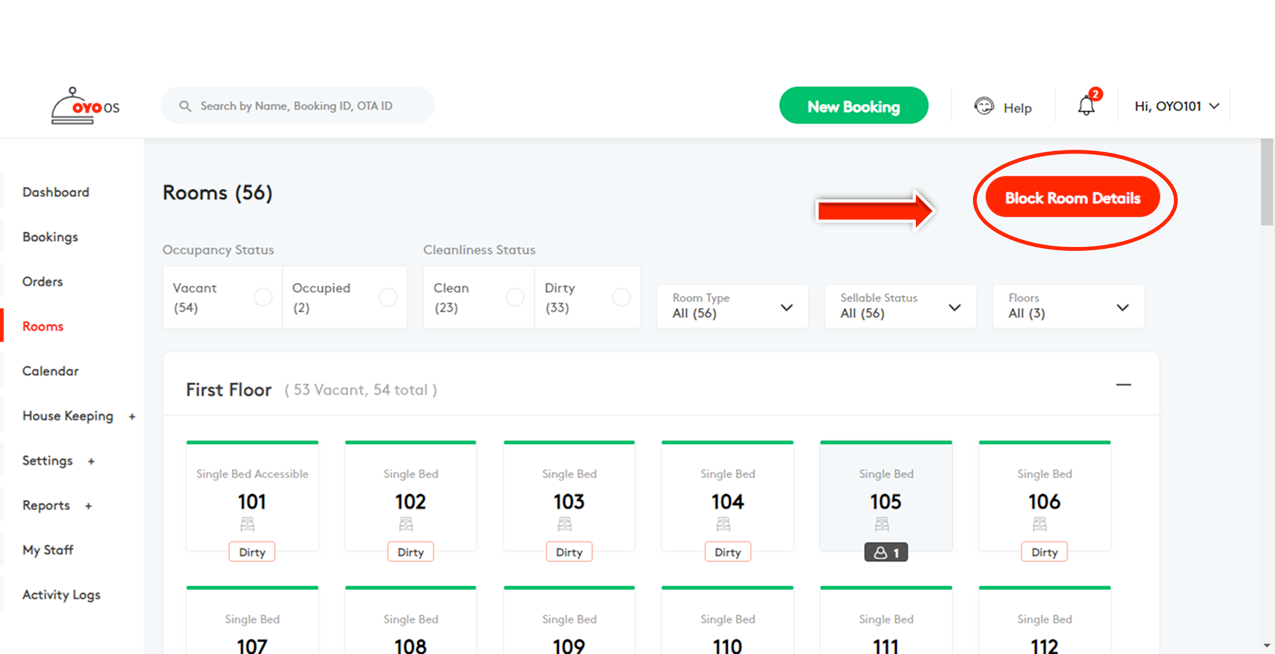The image size is (1275, 654).
Task: Open room 108 card
Action: tap(411, 621)
